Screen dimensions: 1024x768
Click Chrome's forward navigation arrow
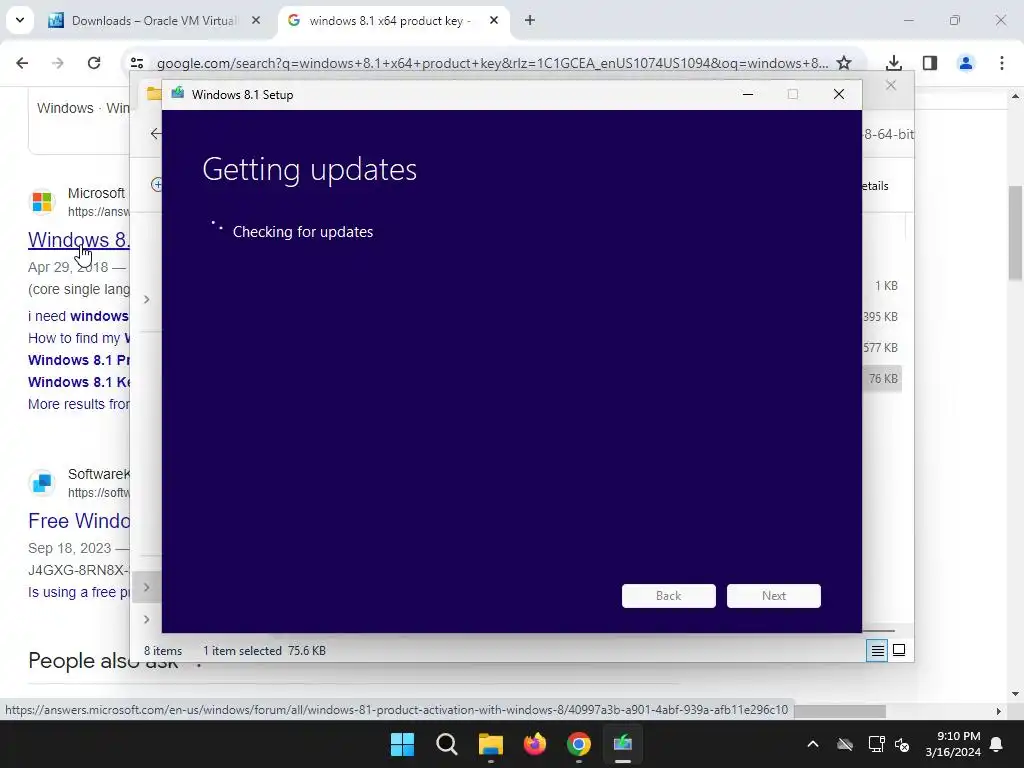point(57,63)
